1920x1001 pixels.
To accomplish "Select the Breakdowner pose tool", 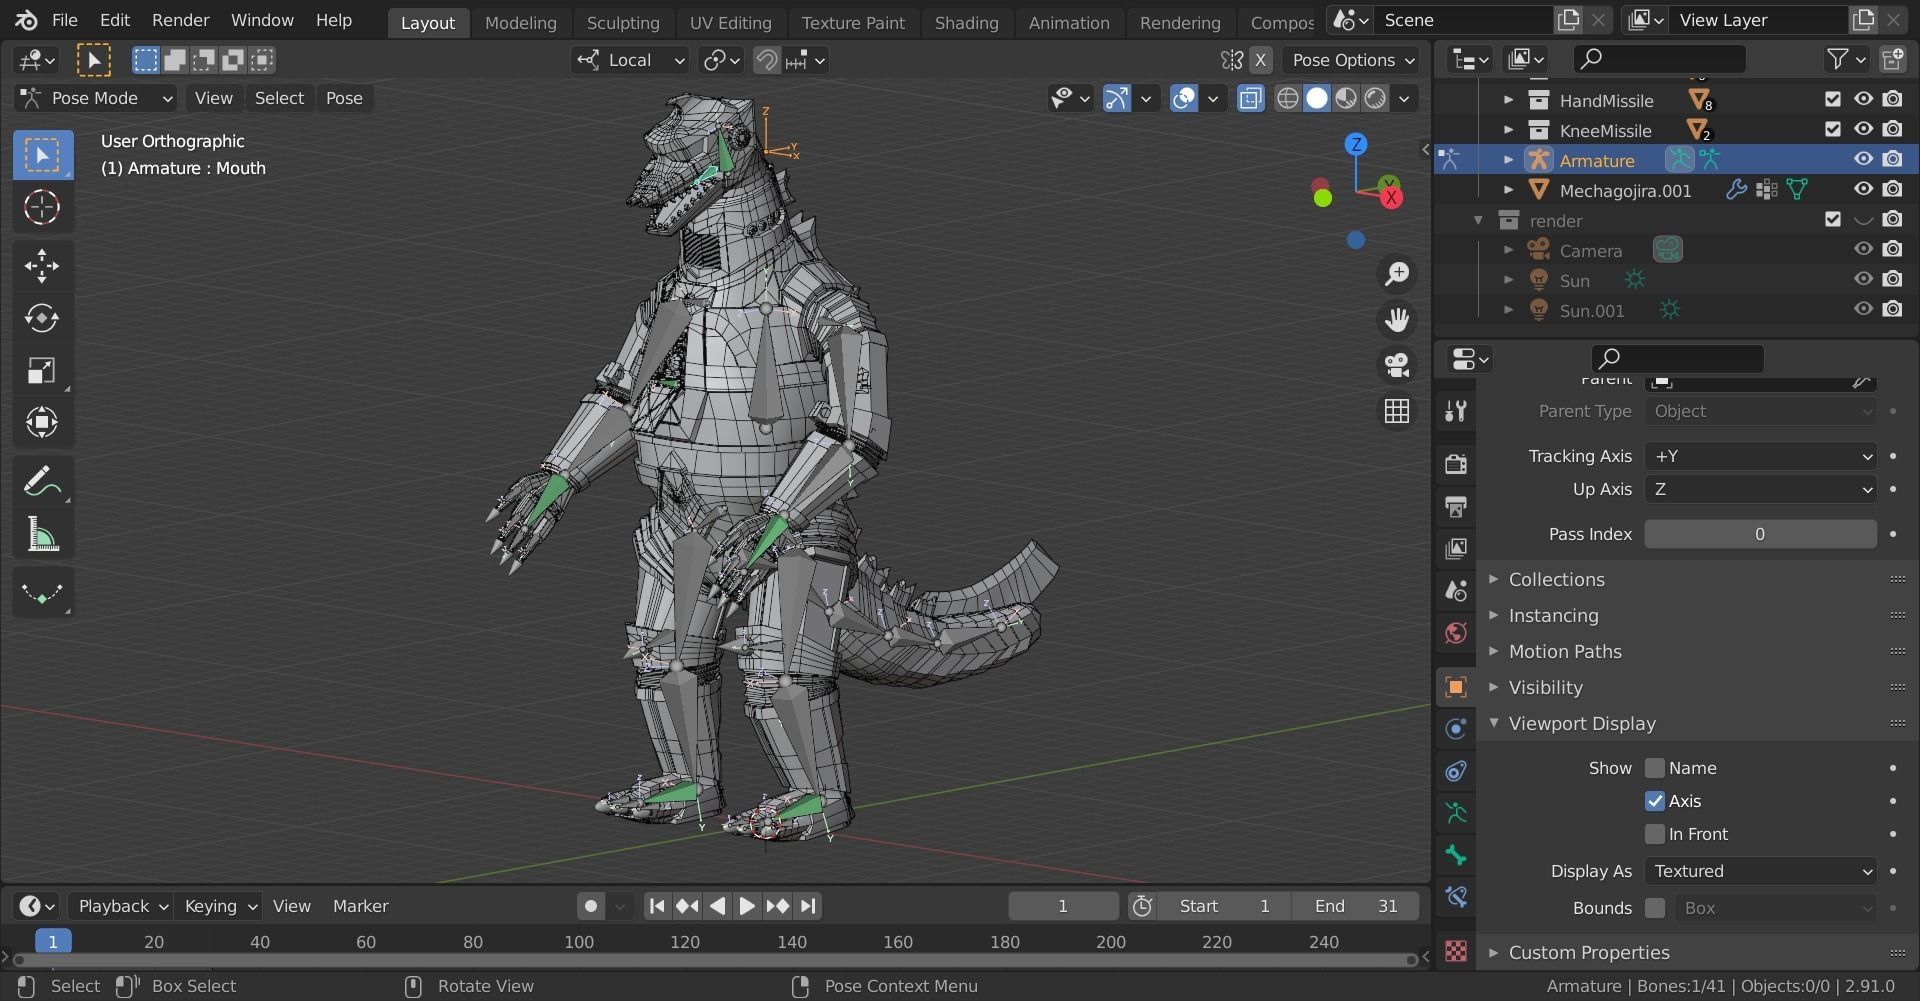I will pyautogui.click(x=42, y=593).
